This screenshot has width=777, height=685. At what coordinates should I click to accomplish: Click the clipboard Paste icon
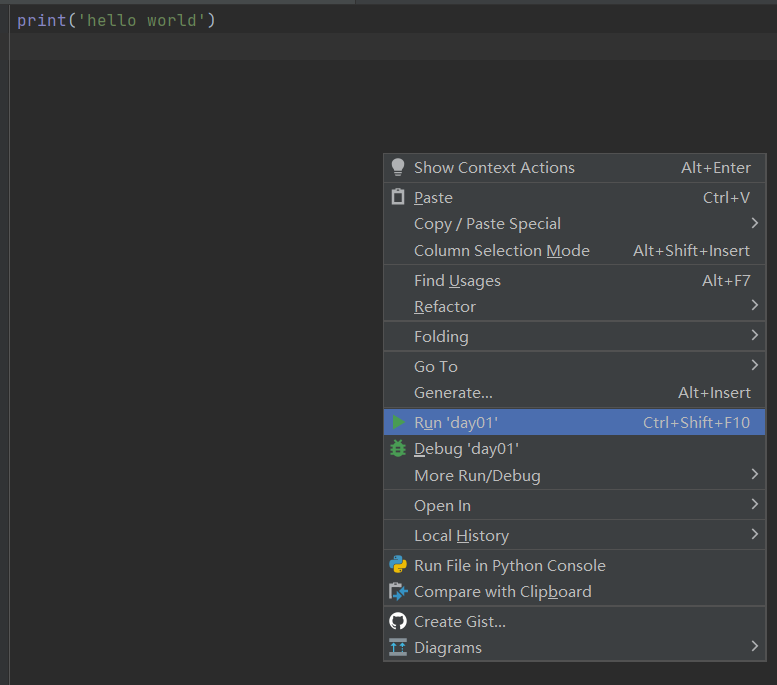pos(398,197)
